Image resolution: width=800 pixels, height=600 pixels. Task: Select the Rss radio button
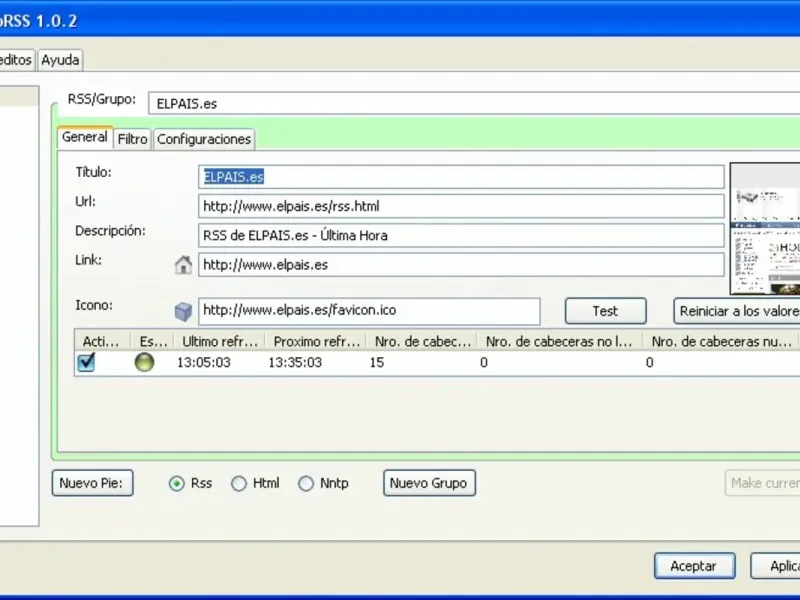tap(177, 483)
